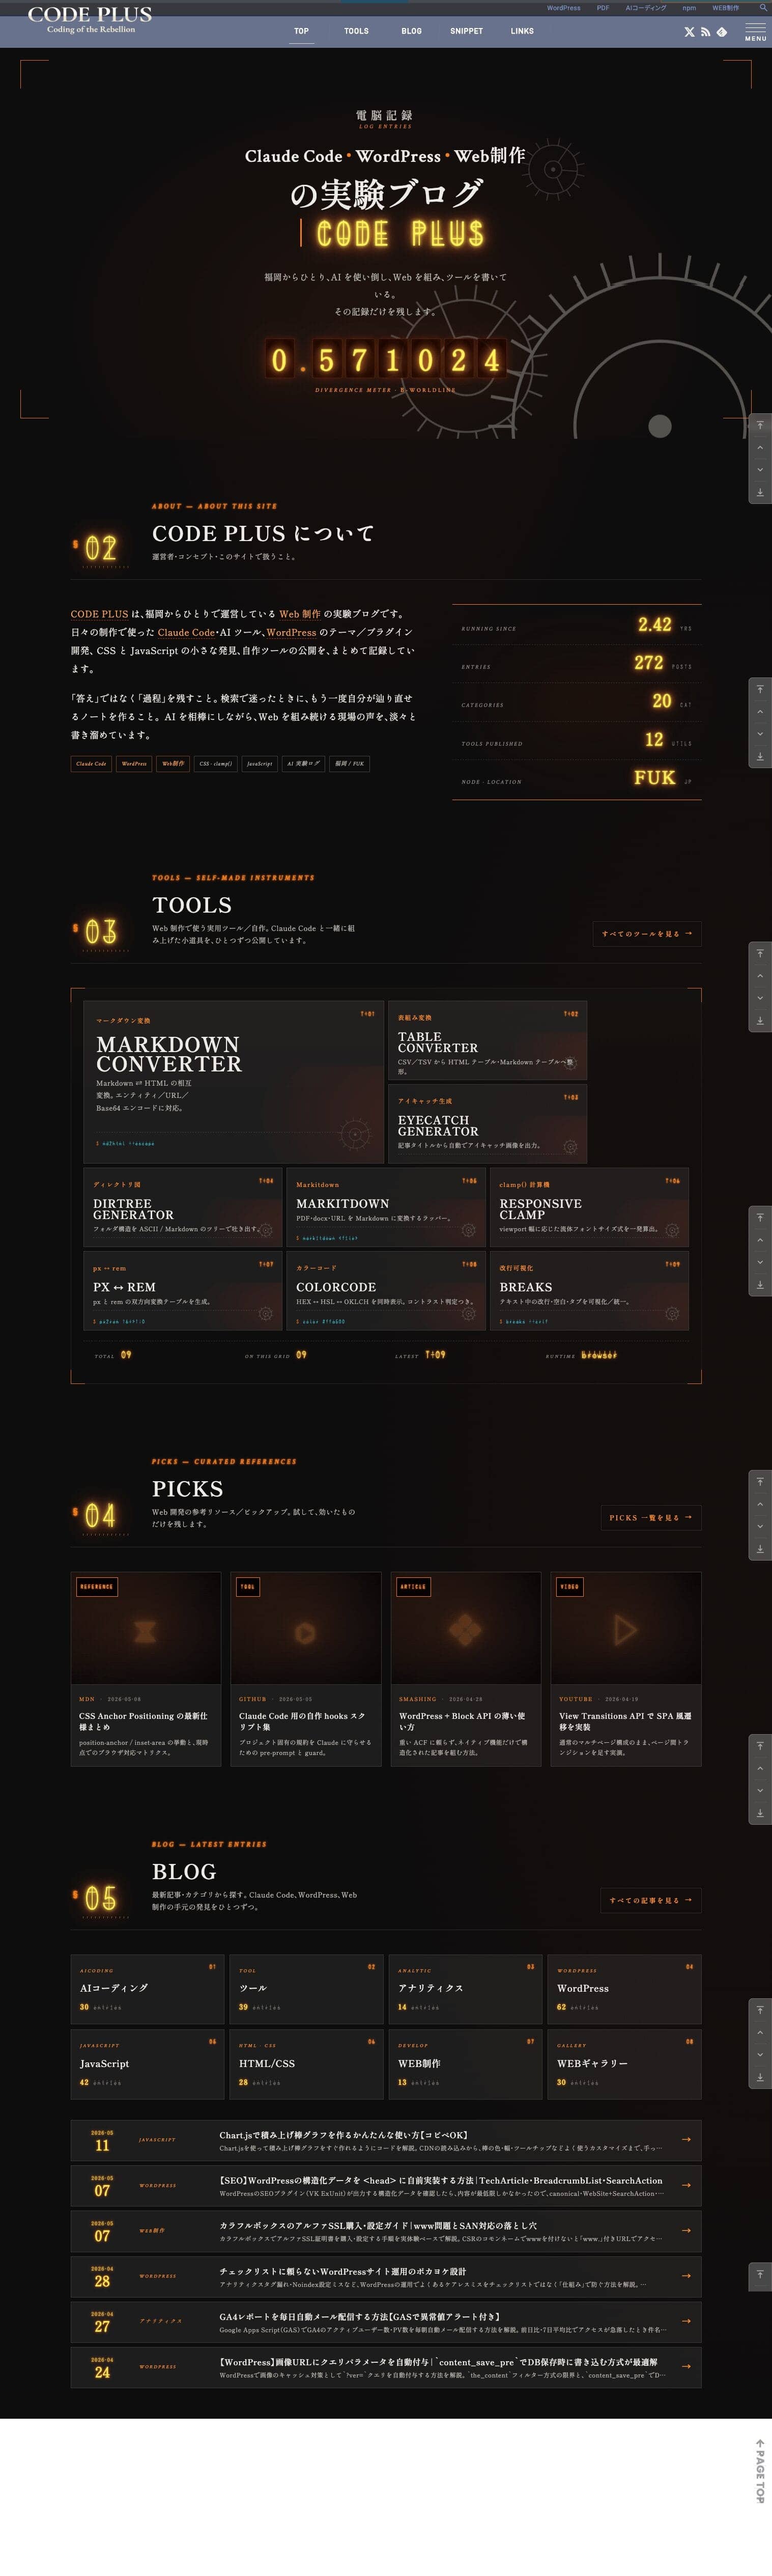Open the BLOG item in navigation bar

pos(411,31)
